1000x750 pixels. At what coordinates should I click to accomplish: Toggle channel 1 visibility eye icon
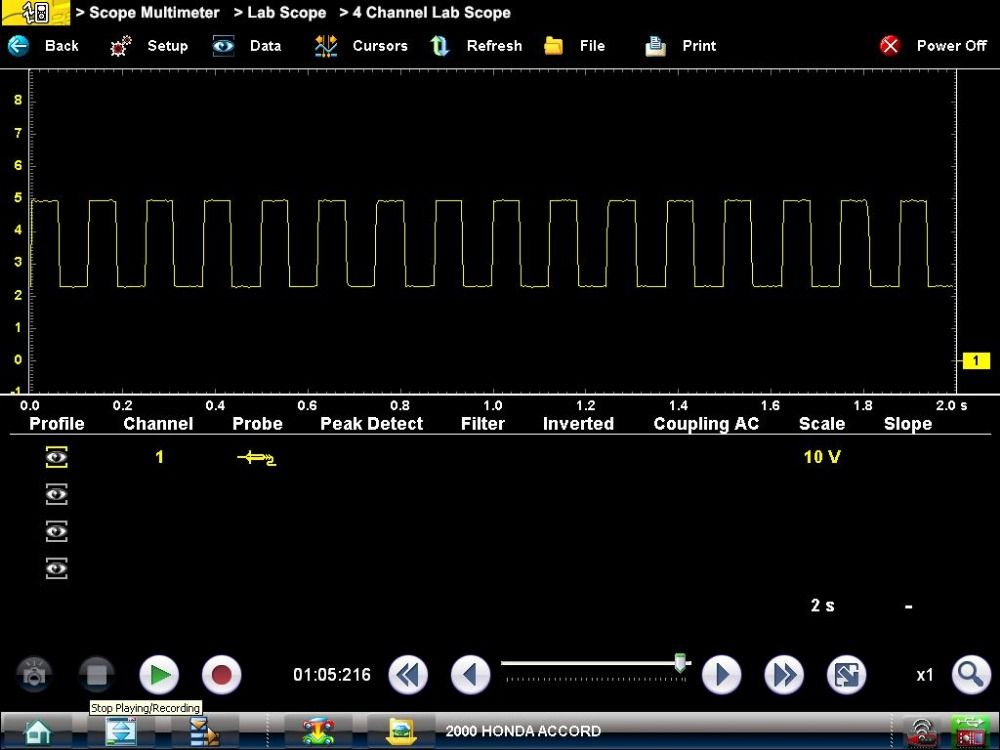tap(57, 457)
